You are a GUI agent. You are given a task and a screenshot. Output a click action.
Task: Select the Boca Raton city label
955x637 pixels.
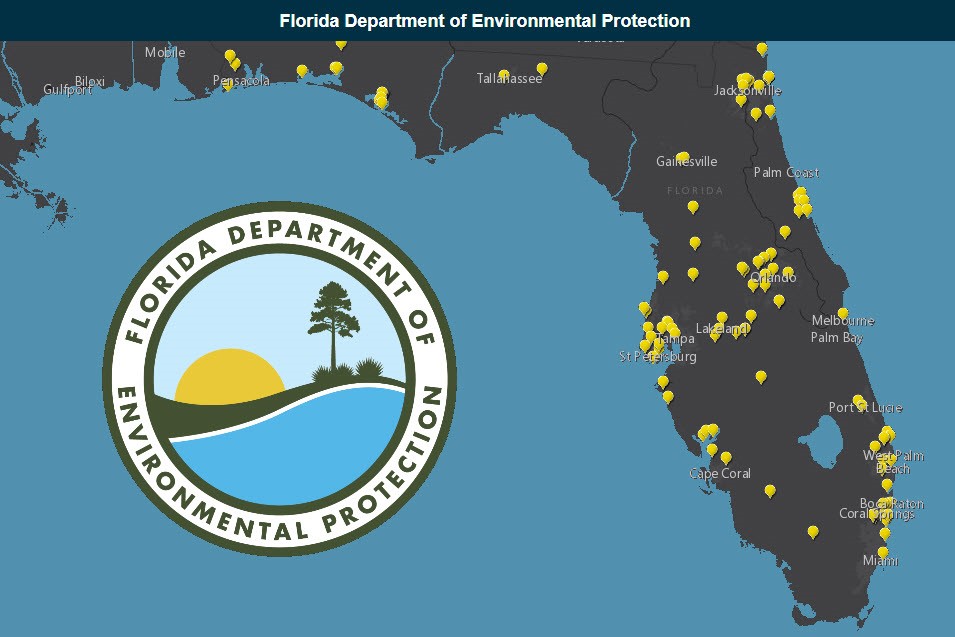tap(892, 504)
